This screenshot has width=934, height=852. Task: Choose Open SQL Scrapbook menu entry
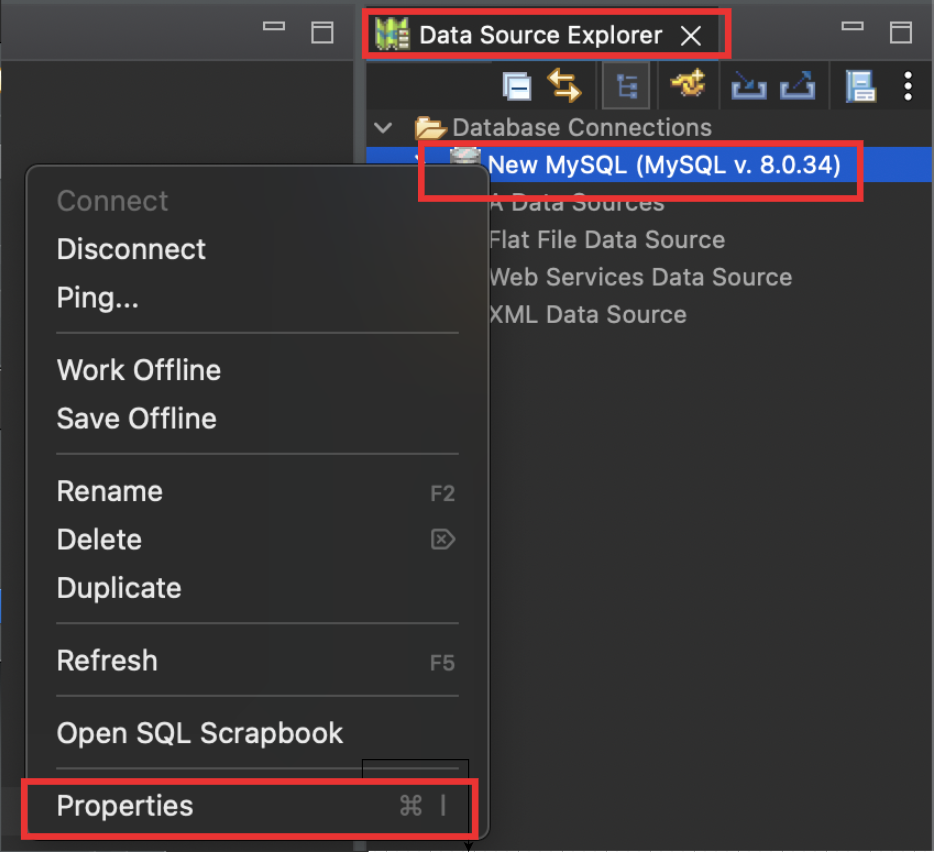[257, 733]
